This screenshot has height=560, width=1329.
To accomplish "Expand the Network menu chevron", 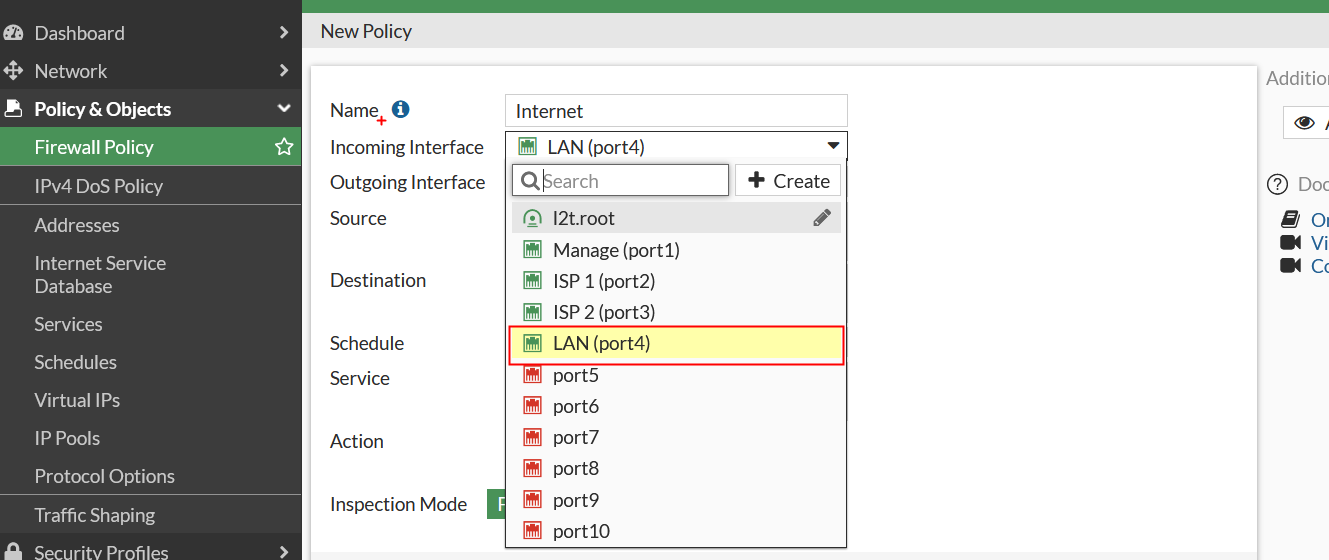I will tap(284, 71).
